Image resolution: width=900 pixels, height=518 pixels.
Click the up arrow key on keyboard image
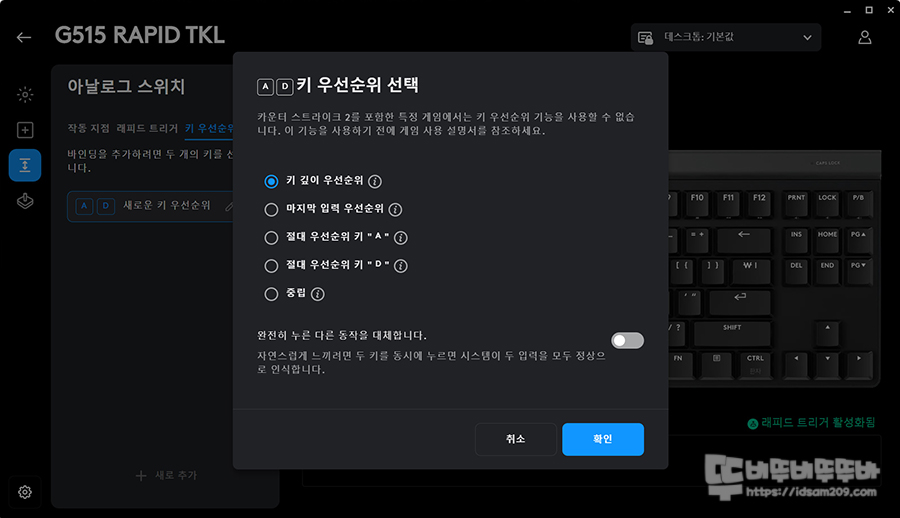(x=827, y=333)
